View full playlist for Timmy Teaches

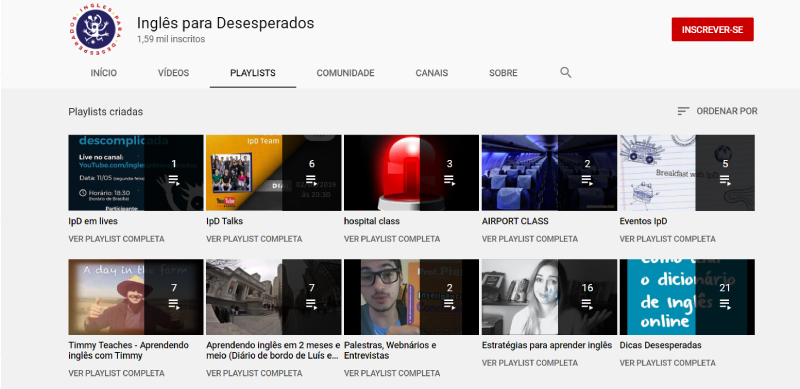click(116, 373)
